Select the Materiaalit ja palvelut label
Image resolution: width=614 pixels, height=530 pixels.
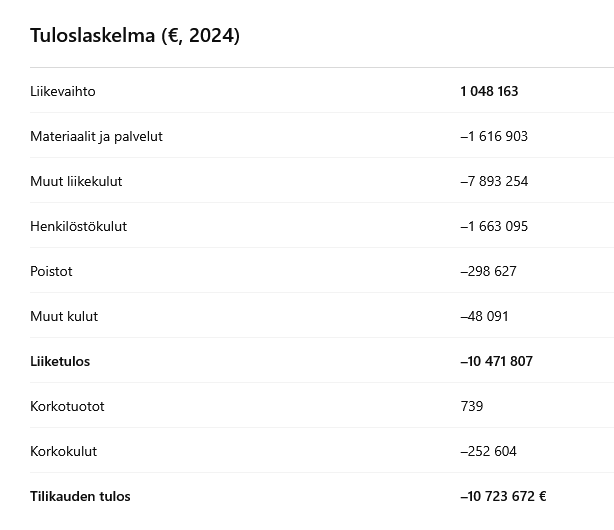pyautogui.click(x=96, y=136)
